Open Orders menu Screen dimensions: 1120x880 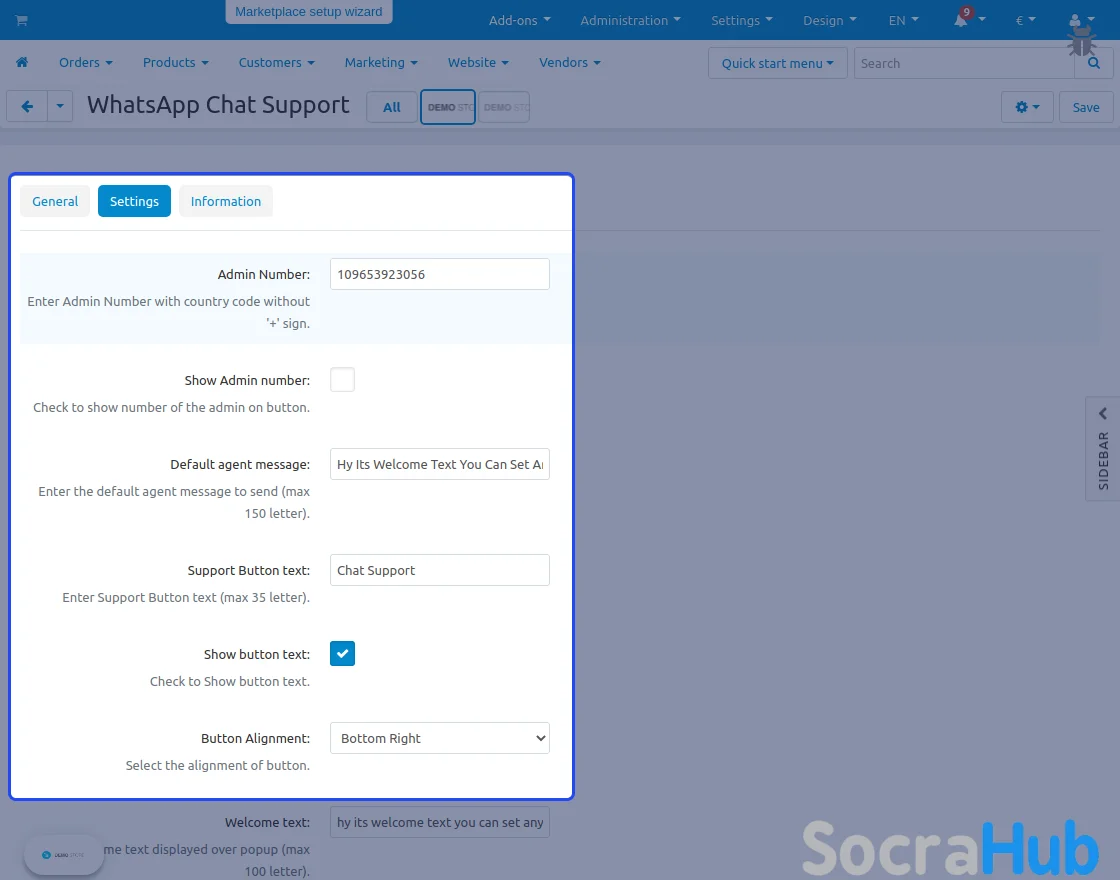(x=86, y=62)
